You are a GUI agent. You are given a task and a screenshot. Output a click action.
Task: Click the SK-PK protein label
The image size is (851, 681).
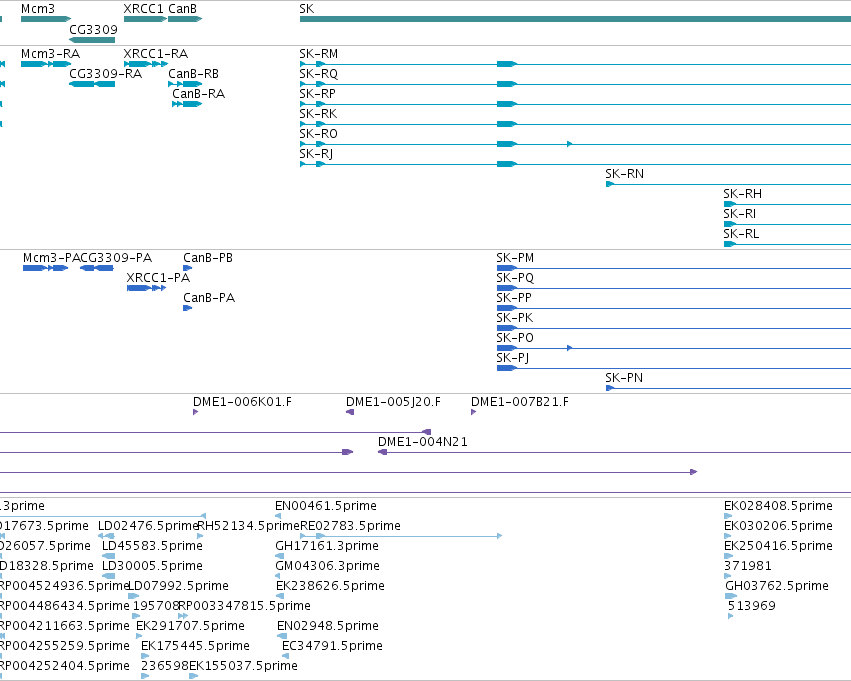coord(515,318)
